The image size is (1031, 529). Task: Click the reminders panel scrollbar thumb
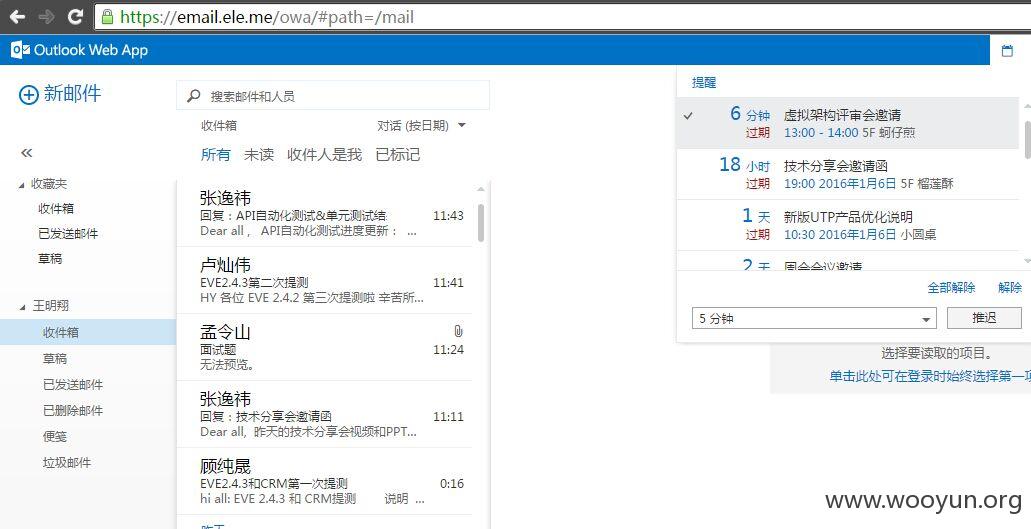click(1027, 139)
